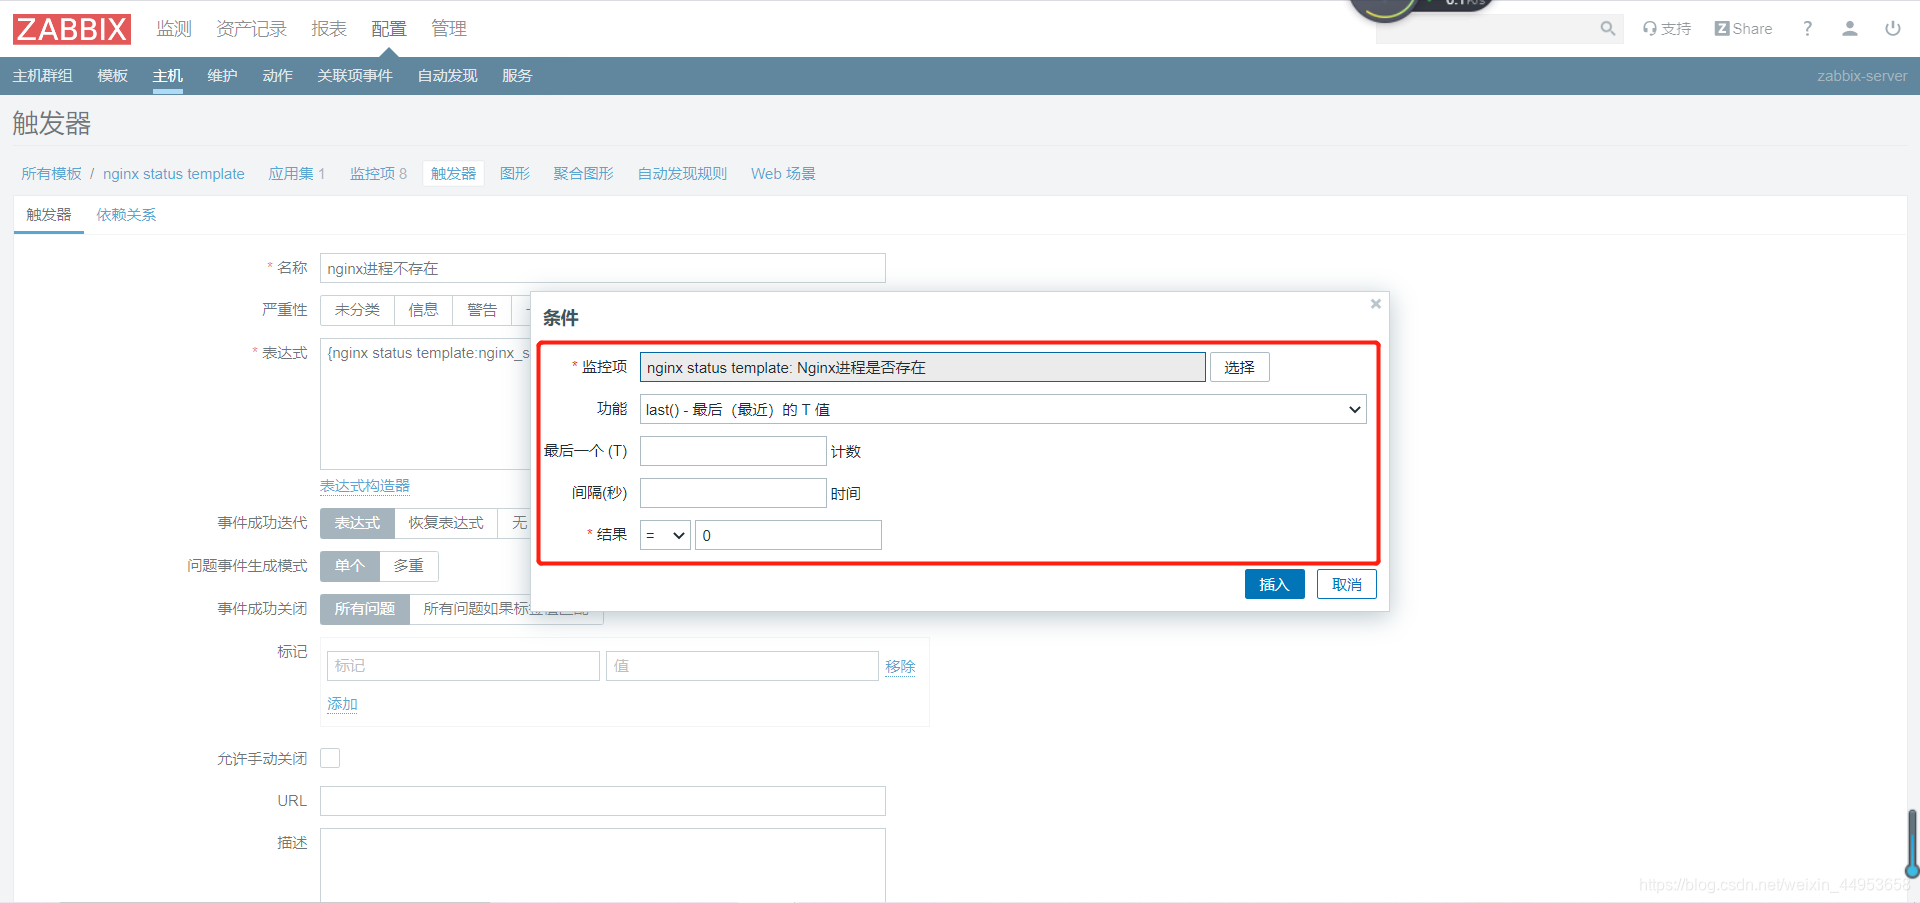Click the 取消 button
The width and height of the screenshot is (1920, 903).
[1347, 584]
